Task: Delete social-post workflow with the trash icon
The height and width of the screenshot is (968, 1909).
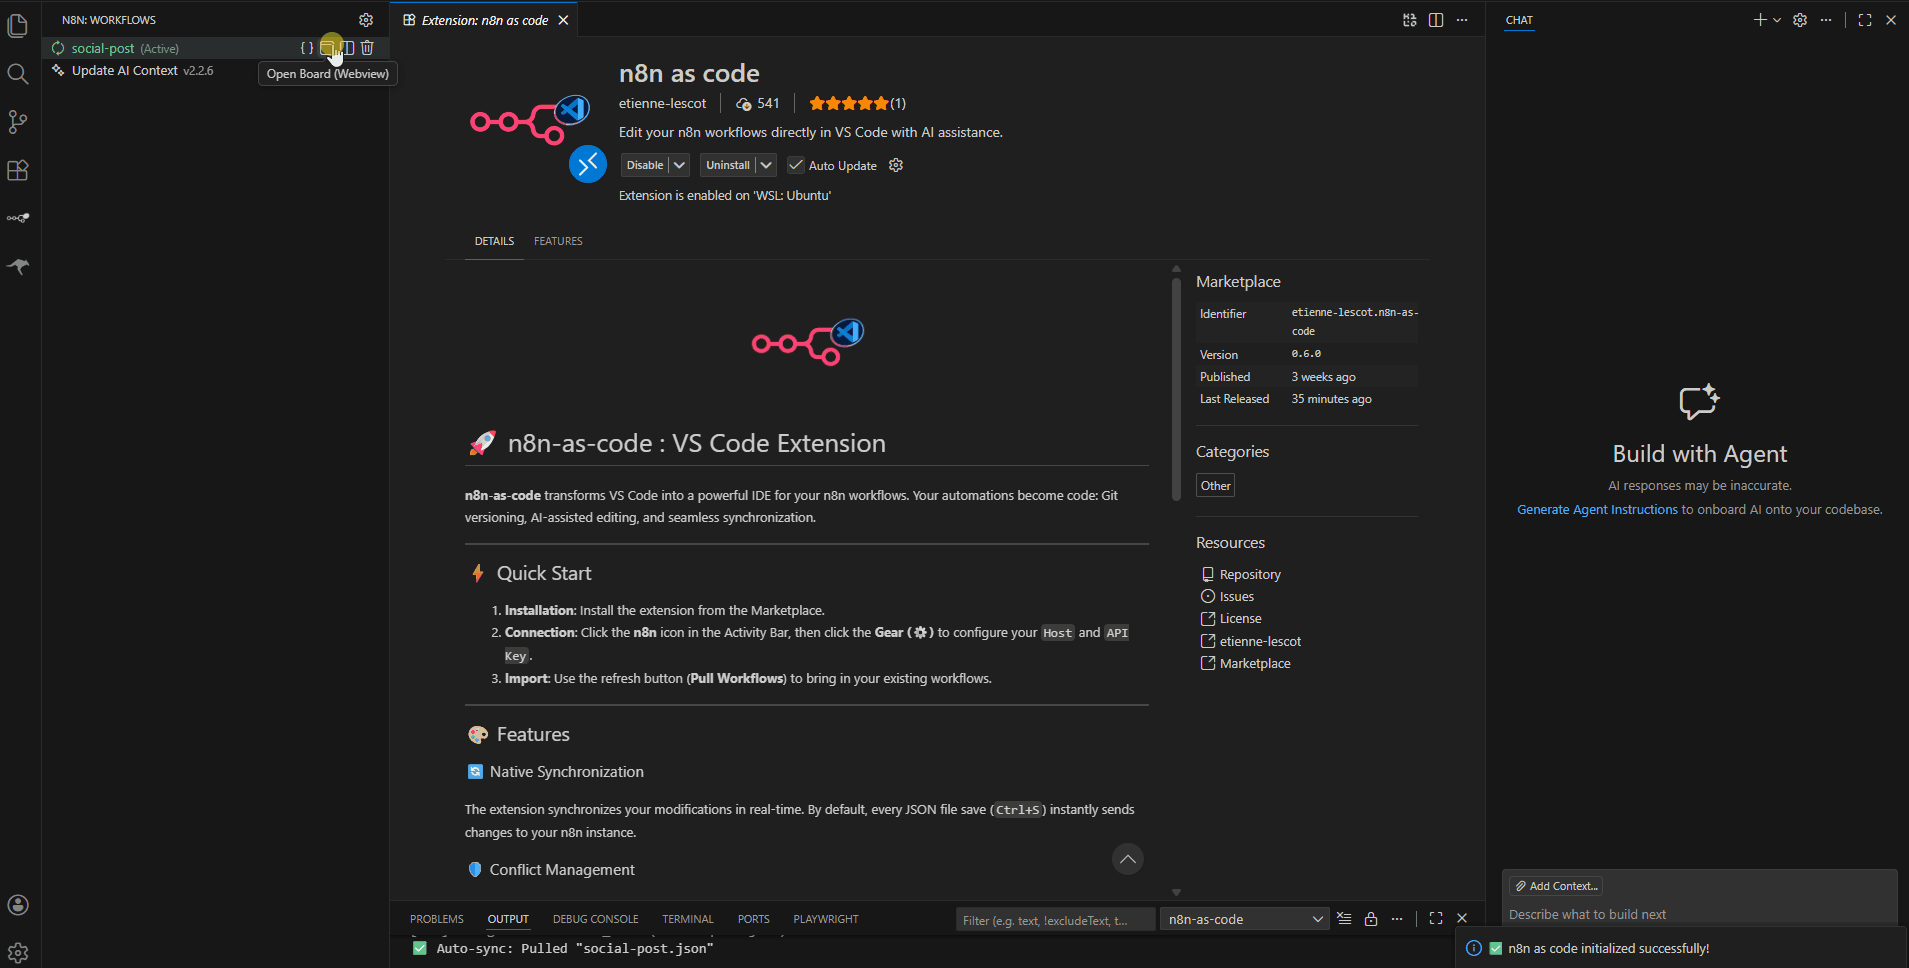Action: point(367,47)
